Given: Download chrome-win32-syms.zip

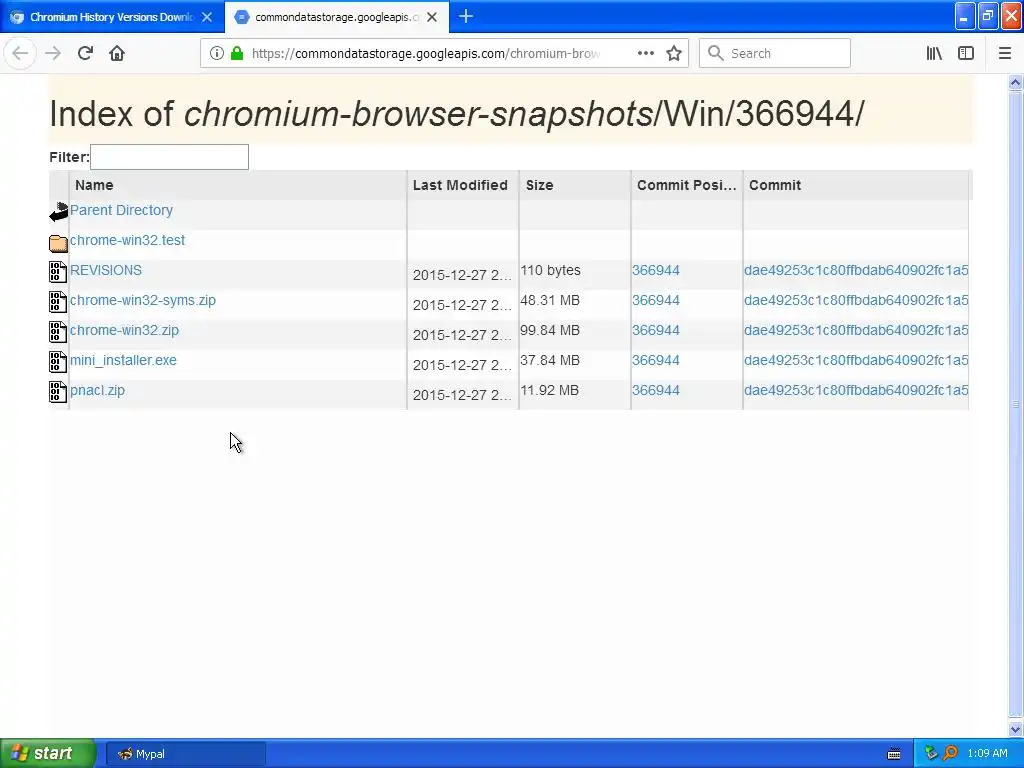Looking at the screenshot, I should click(142, 300).
